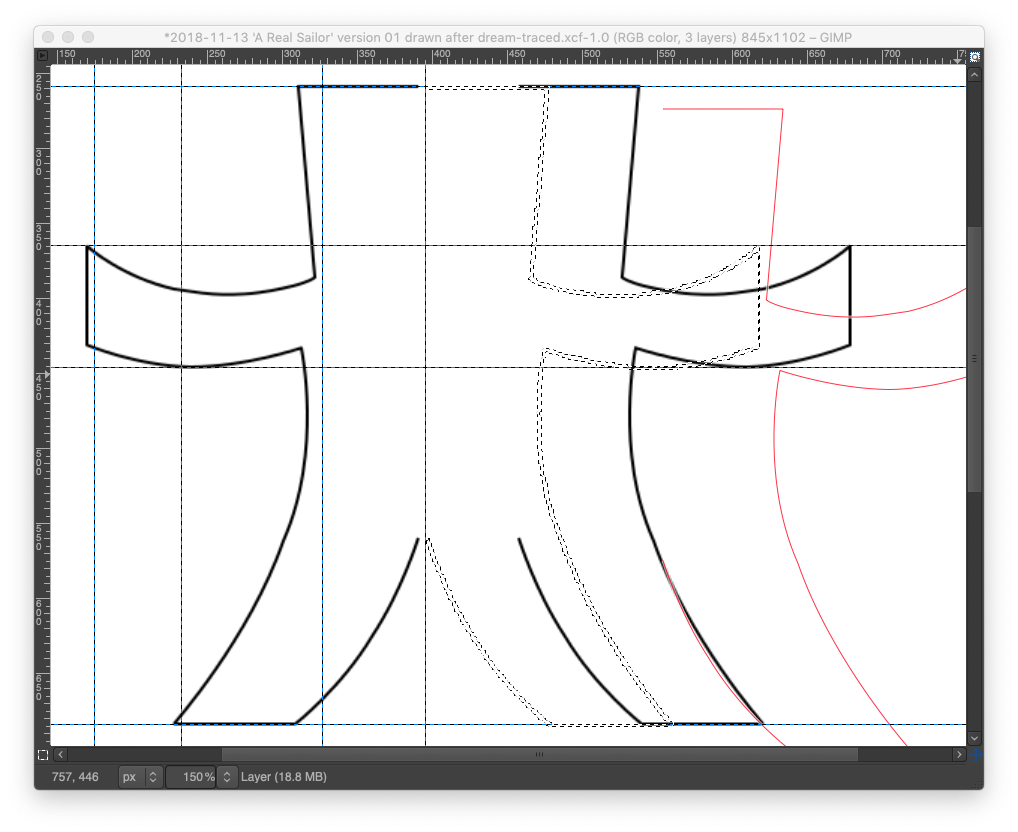1018x832 pixels.
Task: Click the yellow macOS minimize window button
Action: (x=68, y=36)
